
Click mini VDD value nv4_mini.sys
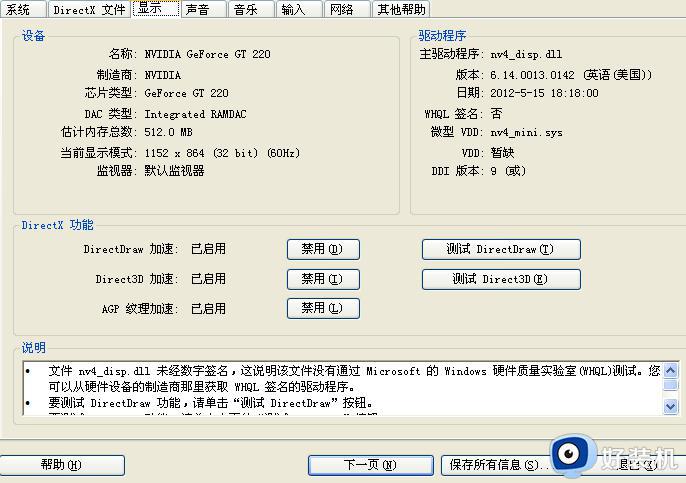pyautogui.click(x=526, y=132)
